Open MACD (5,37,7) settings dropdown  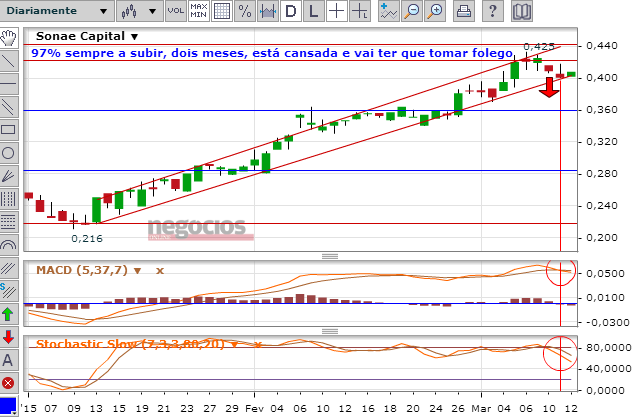click(x=137, y=271)
